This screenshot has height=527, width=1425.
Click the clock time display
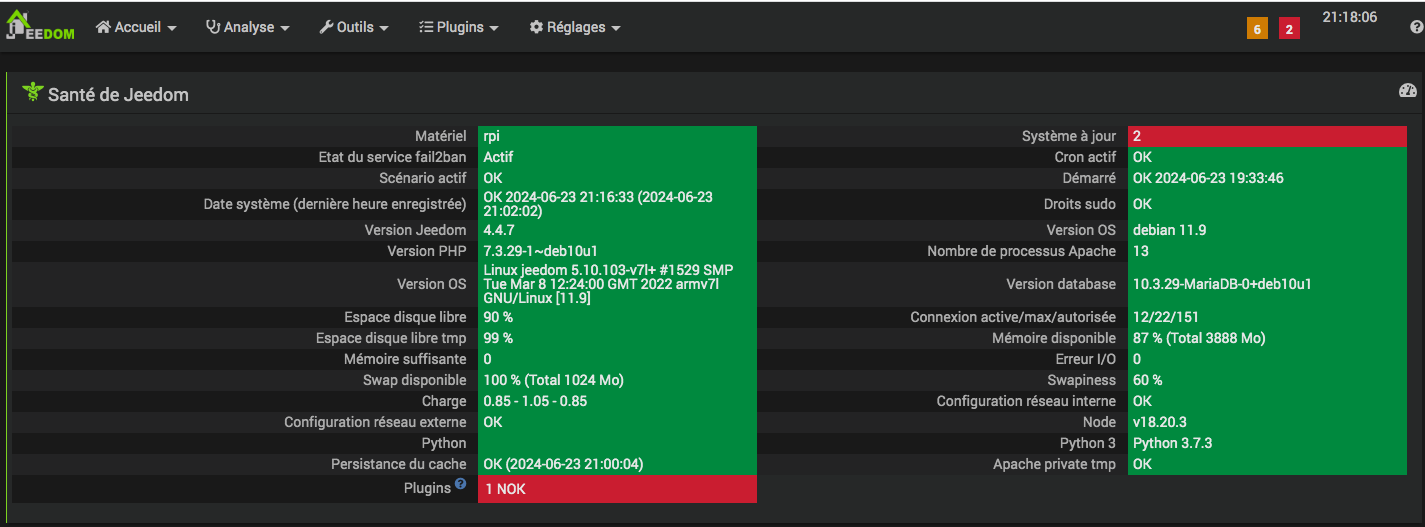pos(1349,18)
